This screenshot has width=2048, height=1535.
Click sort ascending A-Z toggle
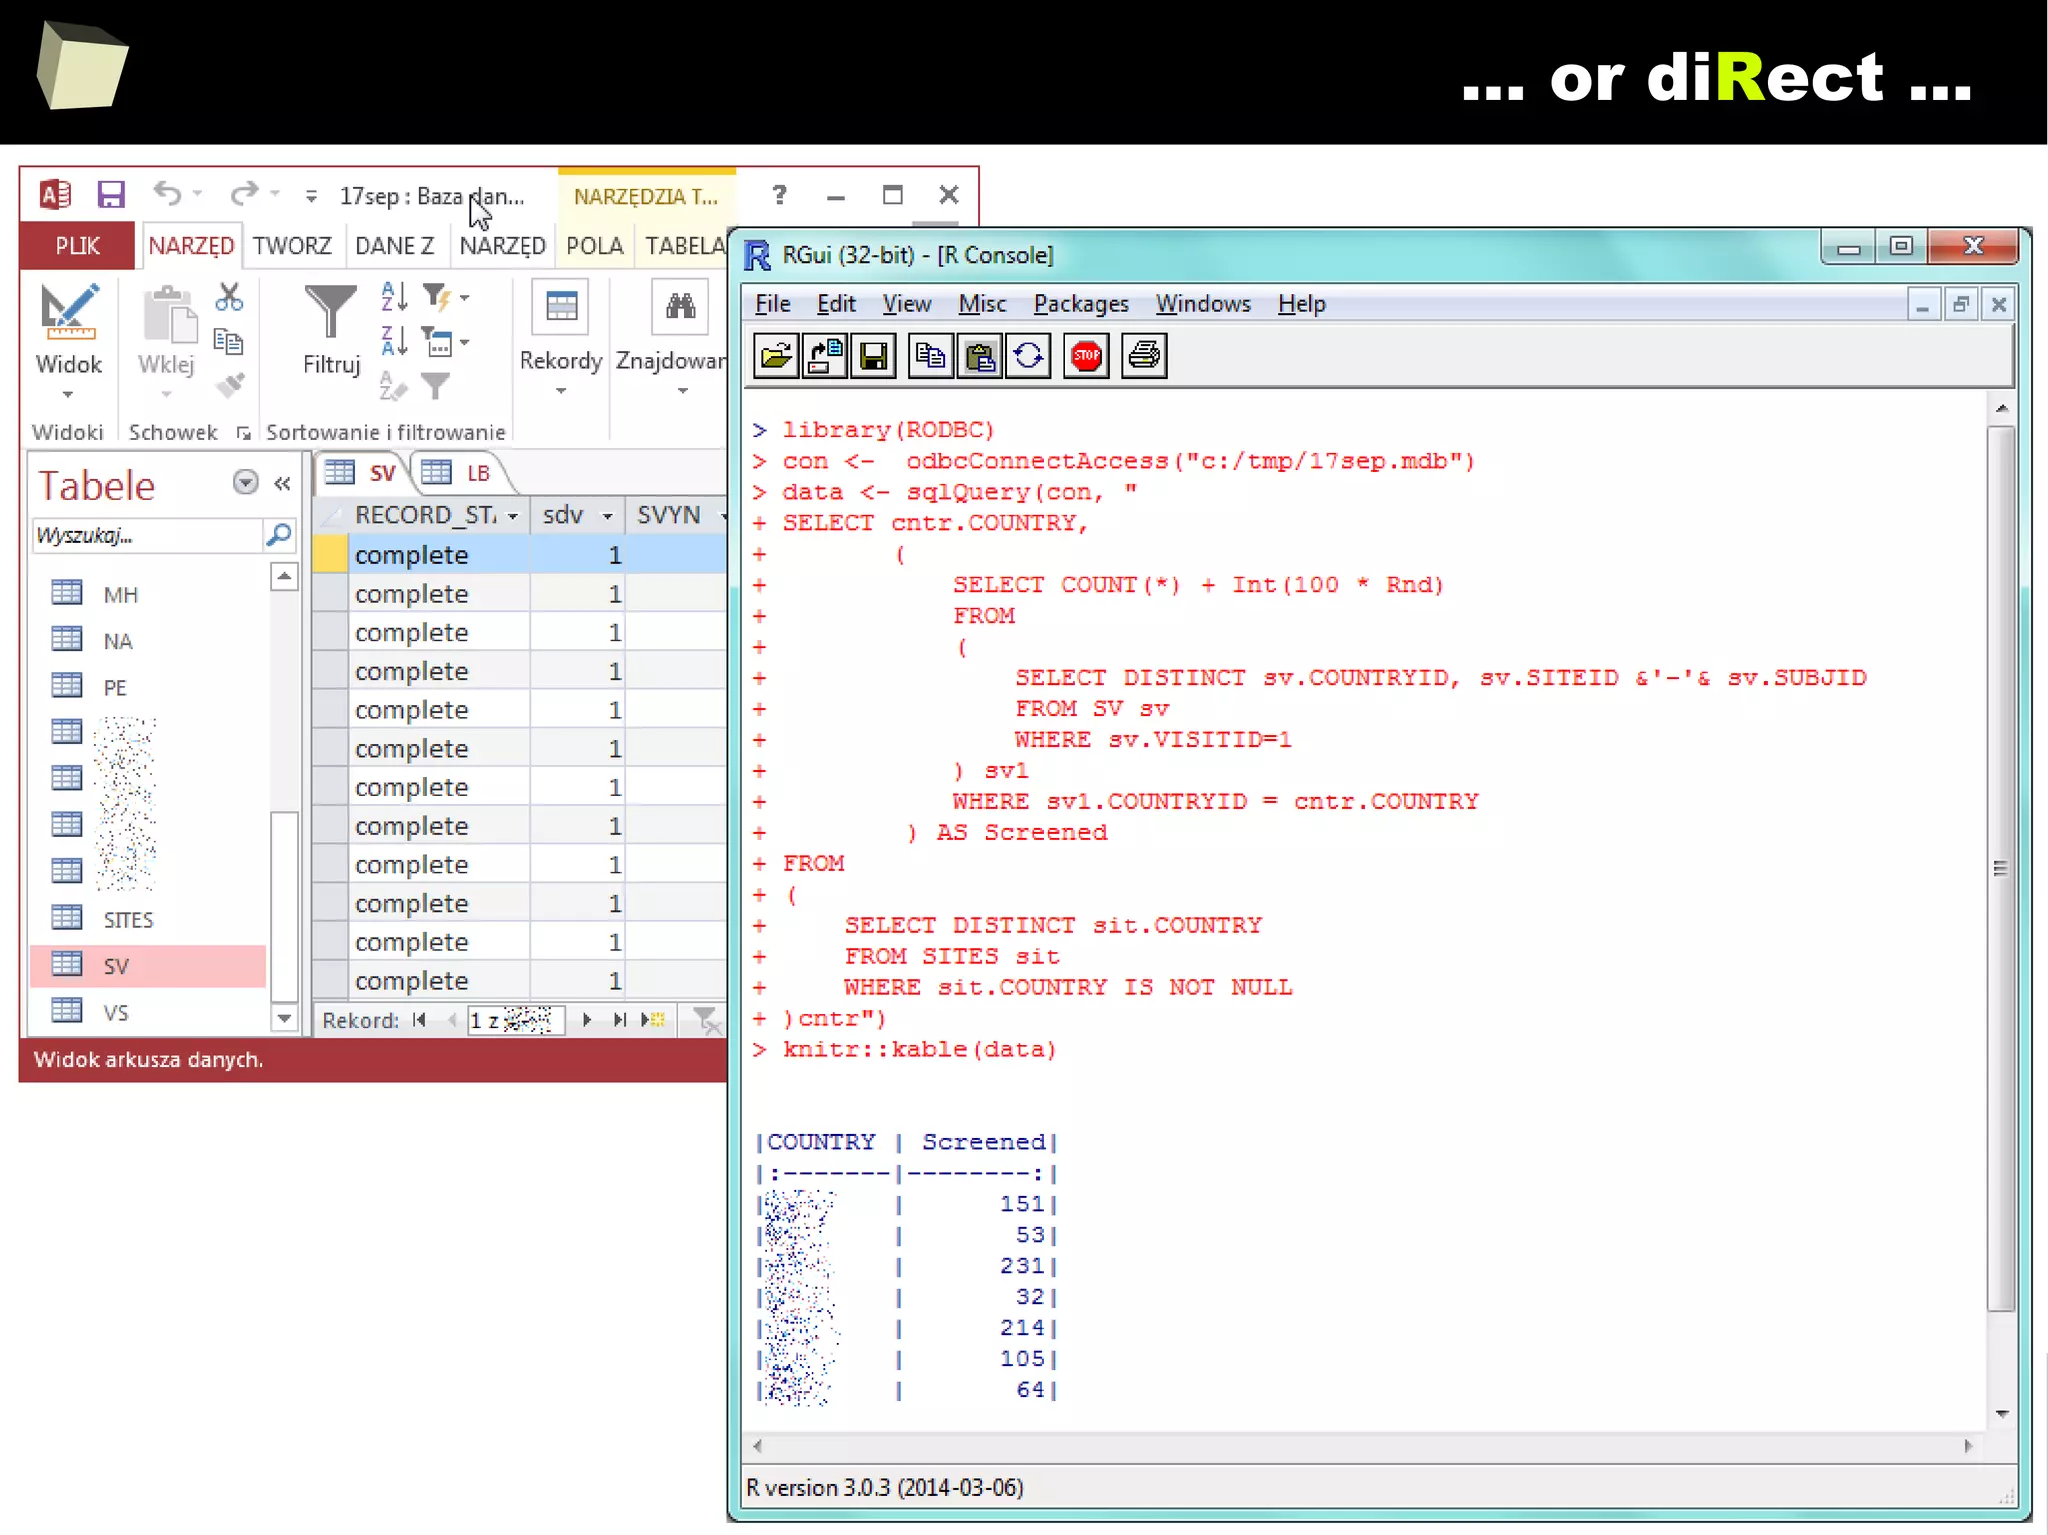(394, 297)
